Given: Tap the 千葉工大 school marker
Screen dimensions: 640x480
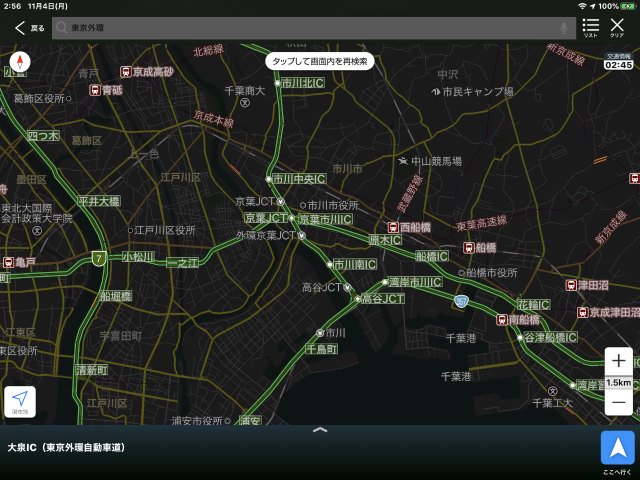Looking at the screenshot, I should click(552, 391).
